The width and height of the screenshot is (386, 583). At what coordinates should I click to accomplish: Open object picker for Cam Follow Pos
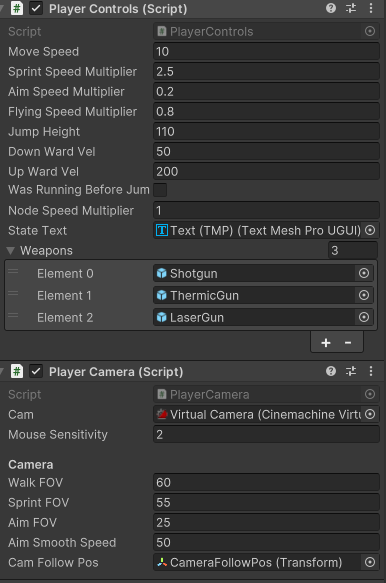(x=370, y=562)
